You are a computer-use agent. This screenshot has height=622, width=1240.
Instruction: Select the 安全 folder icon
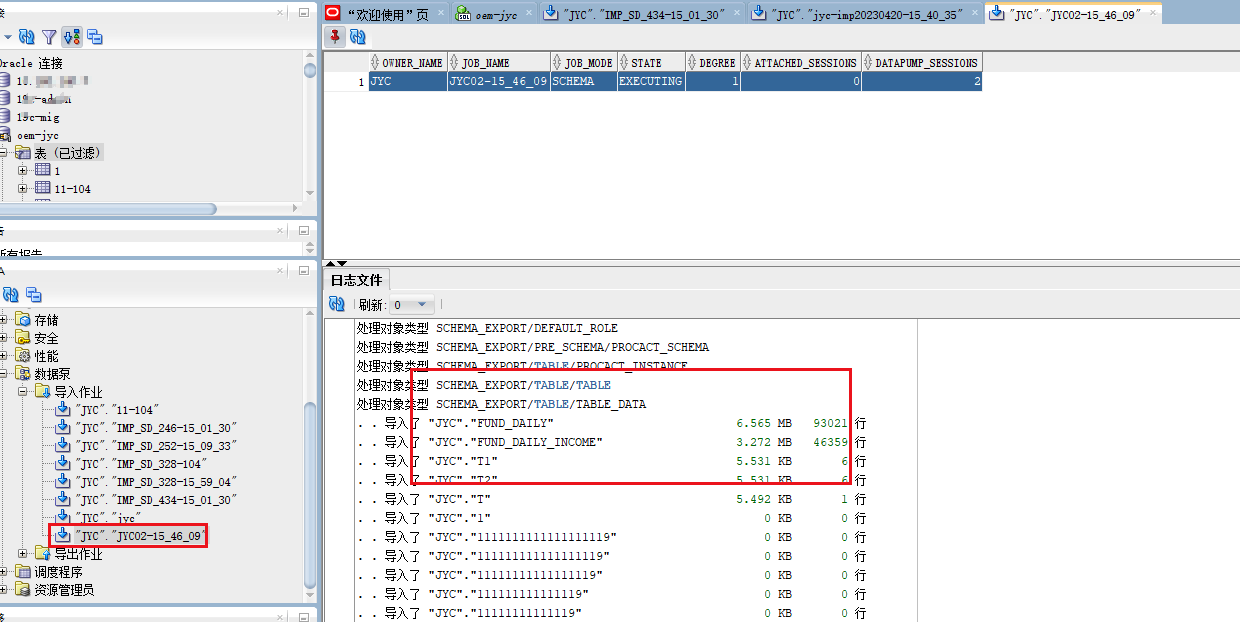(23, 338)
